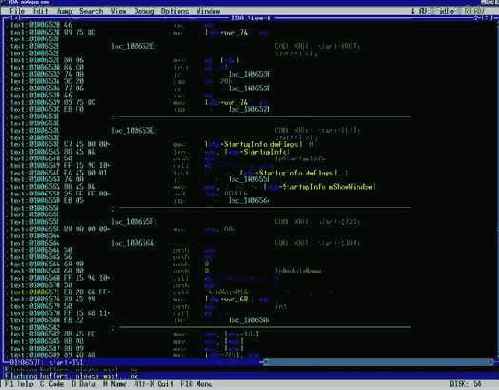The width and height of the screenshot is (499, 390).
Task: Click C Code in the status bar
Action: click(x=52, y=384)
